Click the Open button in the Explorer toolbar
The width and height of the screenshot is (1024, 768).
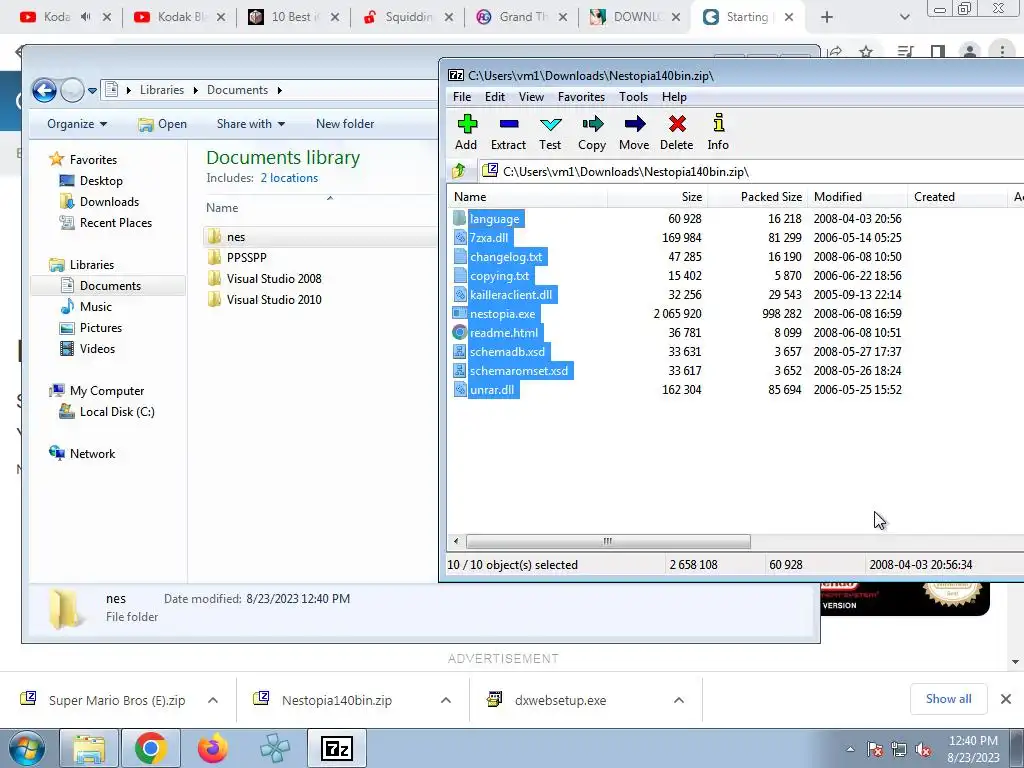click(x=163, y=124)
